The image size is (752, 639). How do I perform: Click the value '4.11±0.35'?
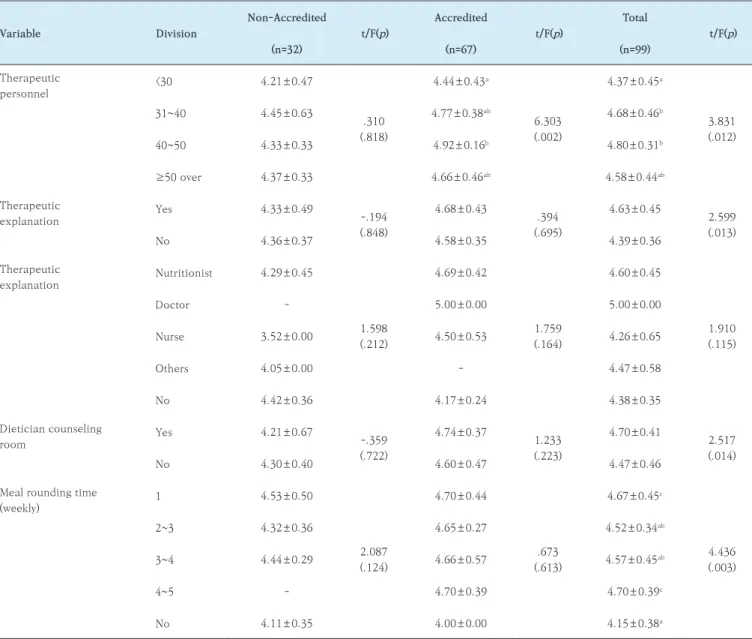point(287,624)
